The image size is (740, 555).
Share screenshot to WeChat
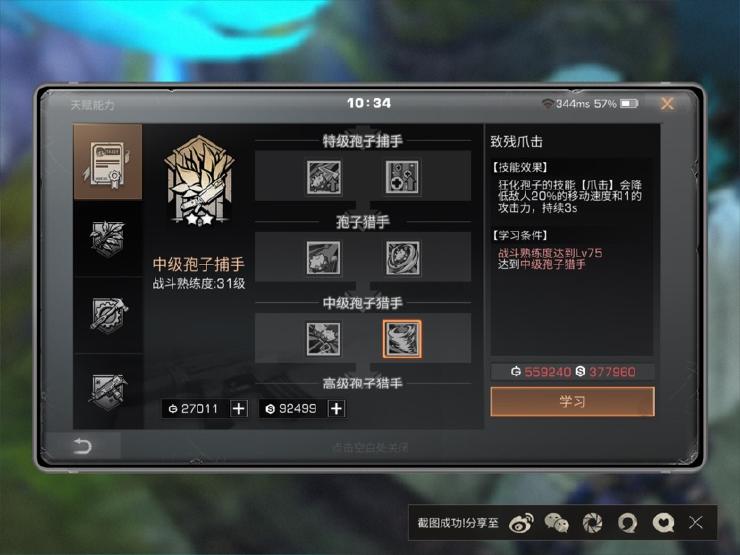(x=556, y=523)
